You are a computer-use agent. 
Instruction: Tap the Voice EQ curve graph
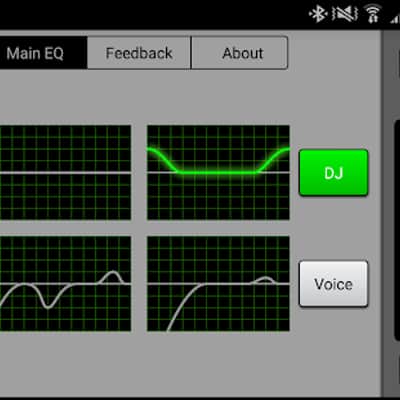tap(218, 284)
